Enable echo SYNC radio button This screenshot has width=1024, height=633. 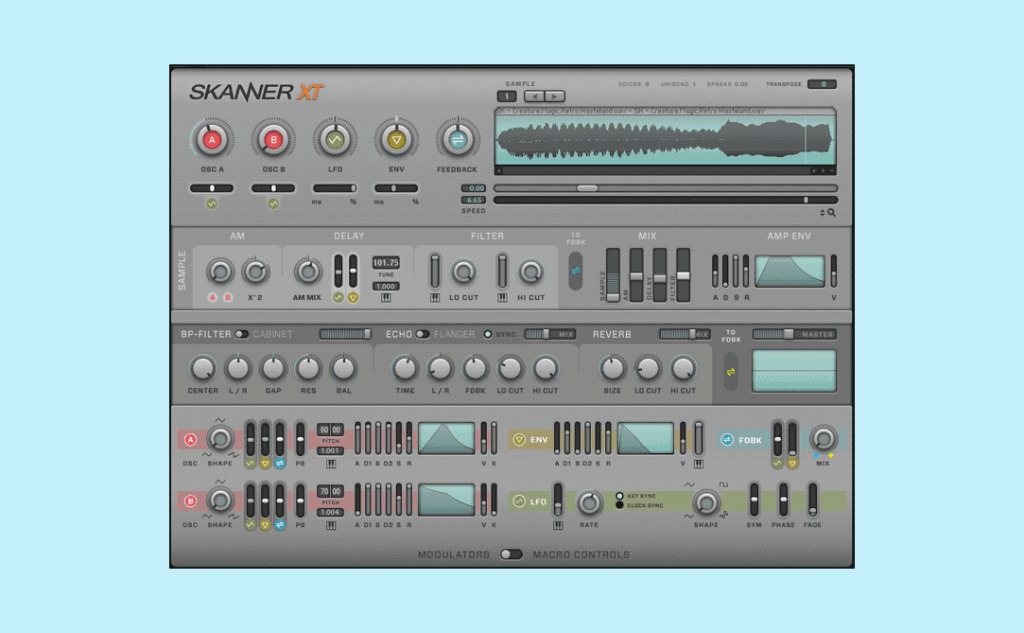[x=488, y=334]
